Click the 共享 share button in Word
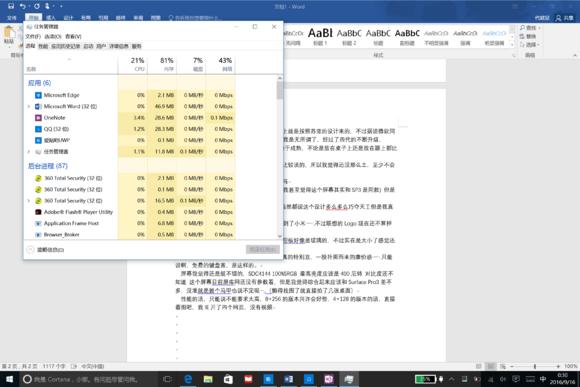This screenshot has width=580, height=387. [x=564, y=18]
